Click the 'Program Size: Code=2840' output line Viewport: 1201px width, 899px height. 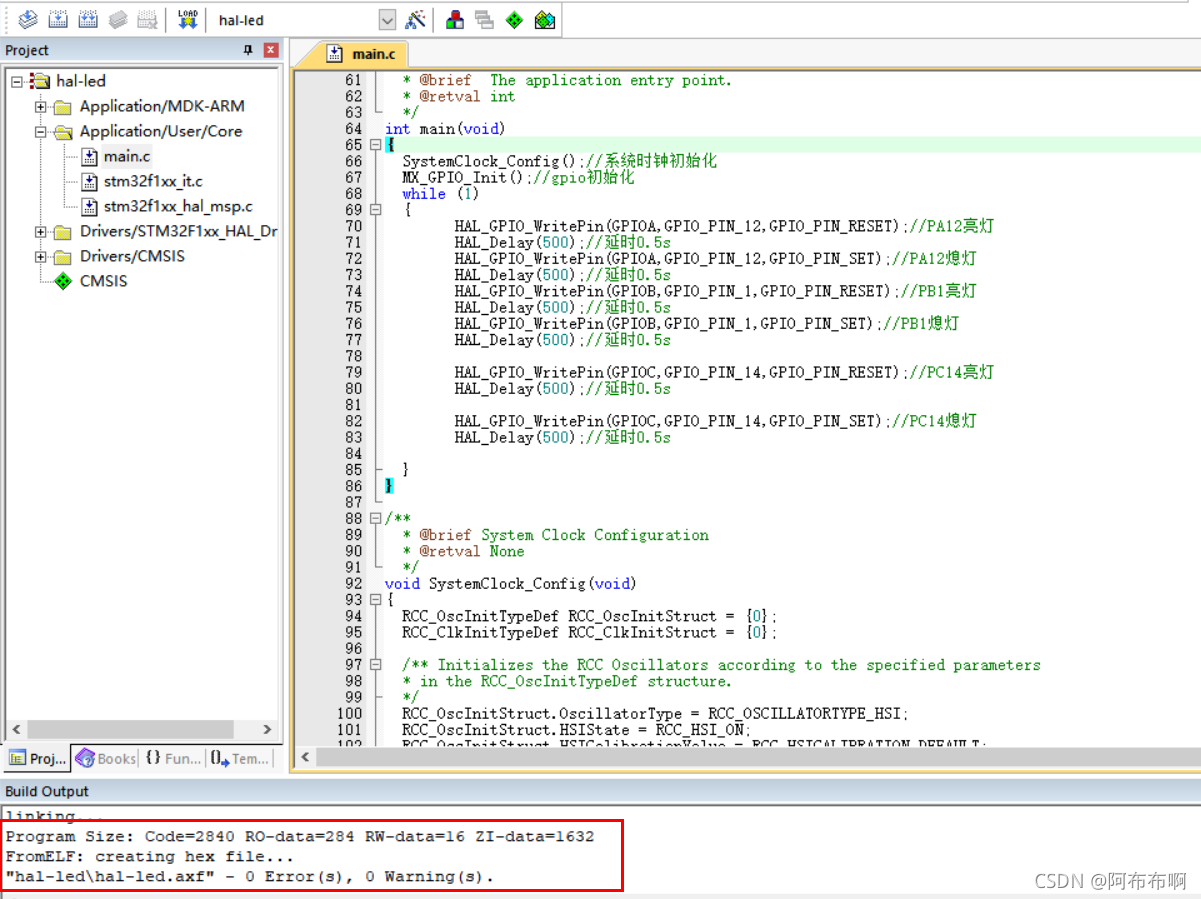[300, 836]
